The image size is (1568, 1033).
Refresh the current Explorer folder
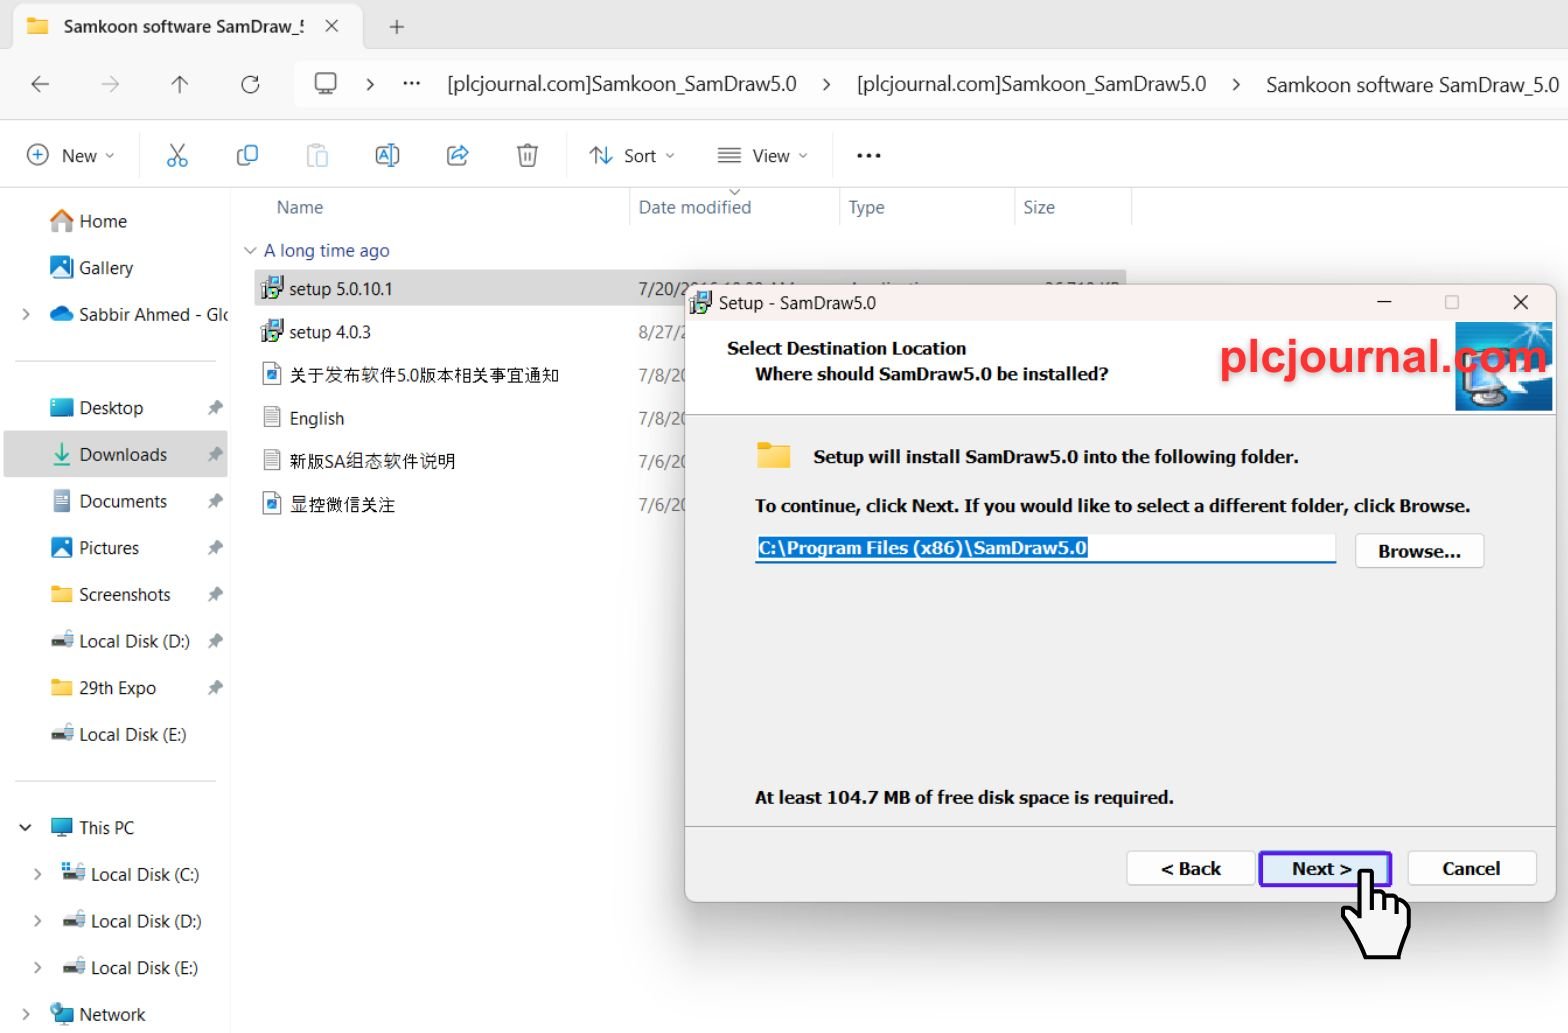[x=250, y=84]
